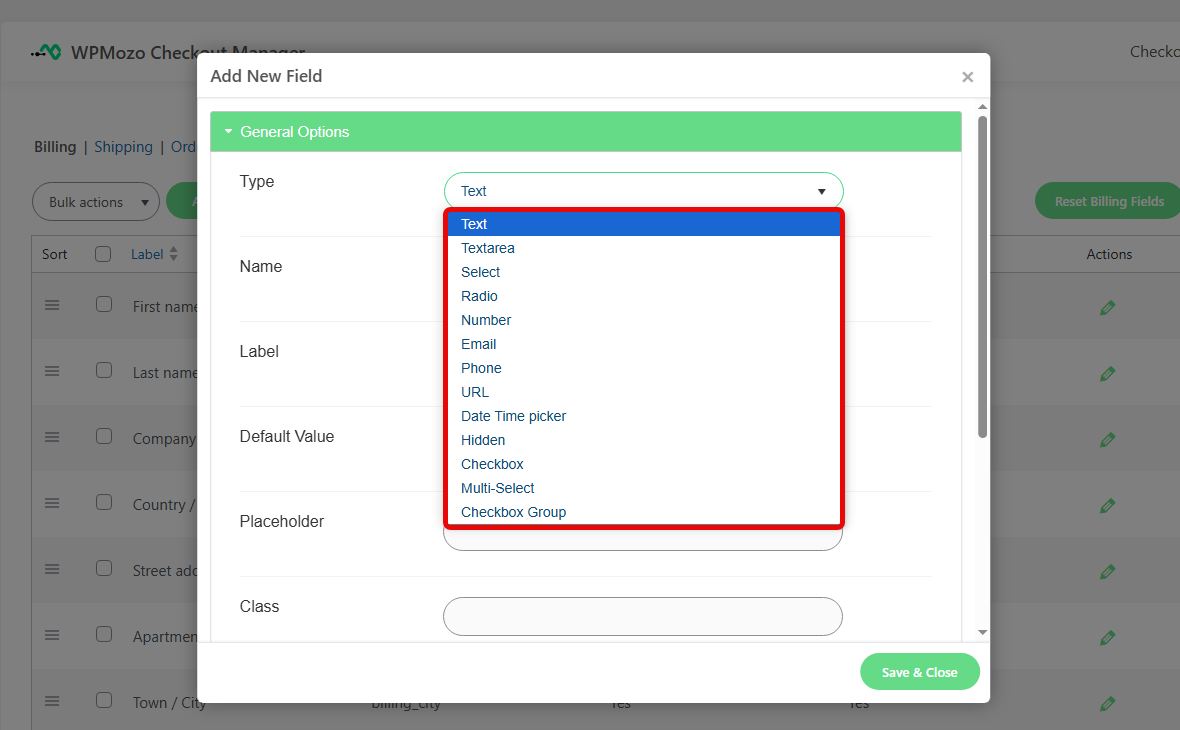Click the edit pencil in the First name row
Viewport: 1180px width, 730px height.
point(1107,308)
